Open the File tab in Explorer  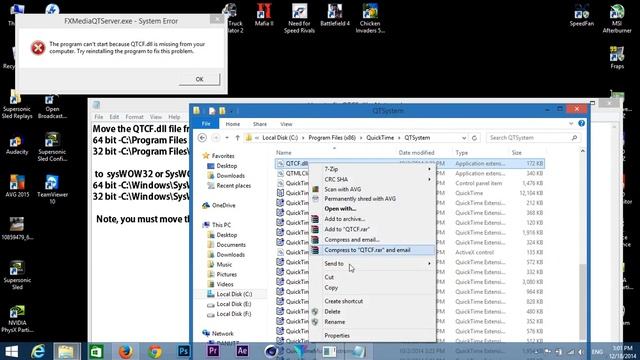pyautogui.click(x=206, y=124)
